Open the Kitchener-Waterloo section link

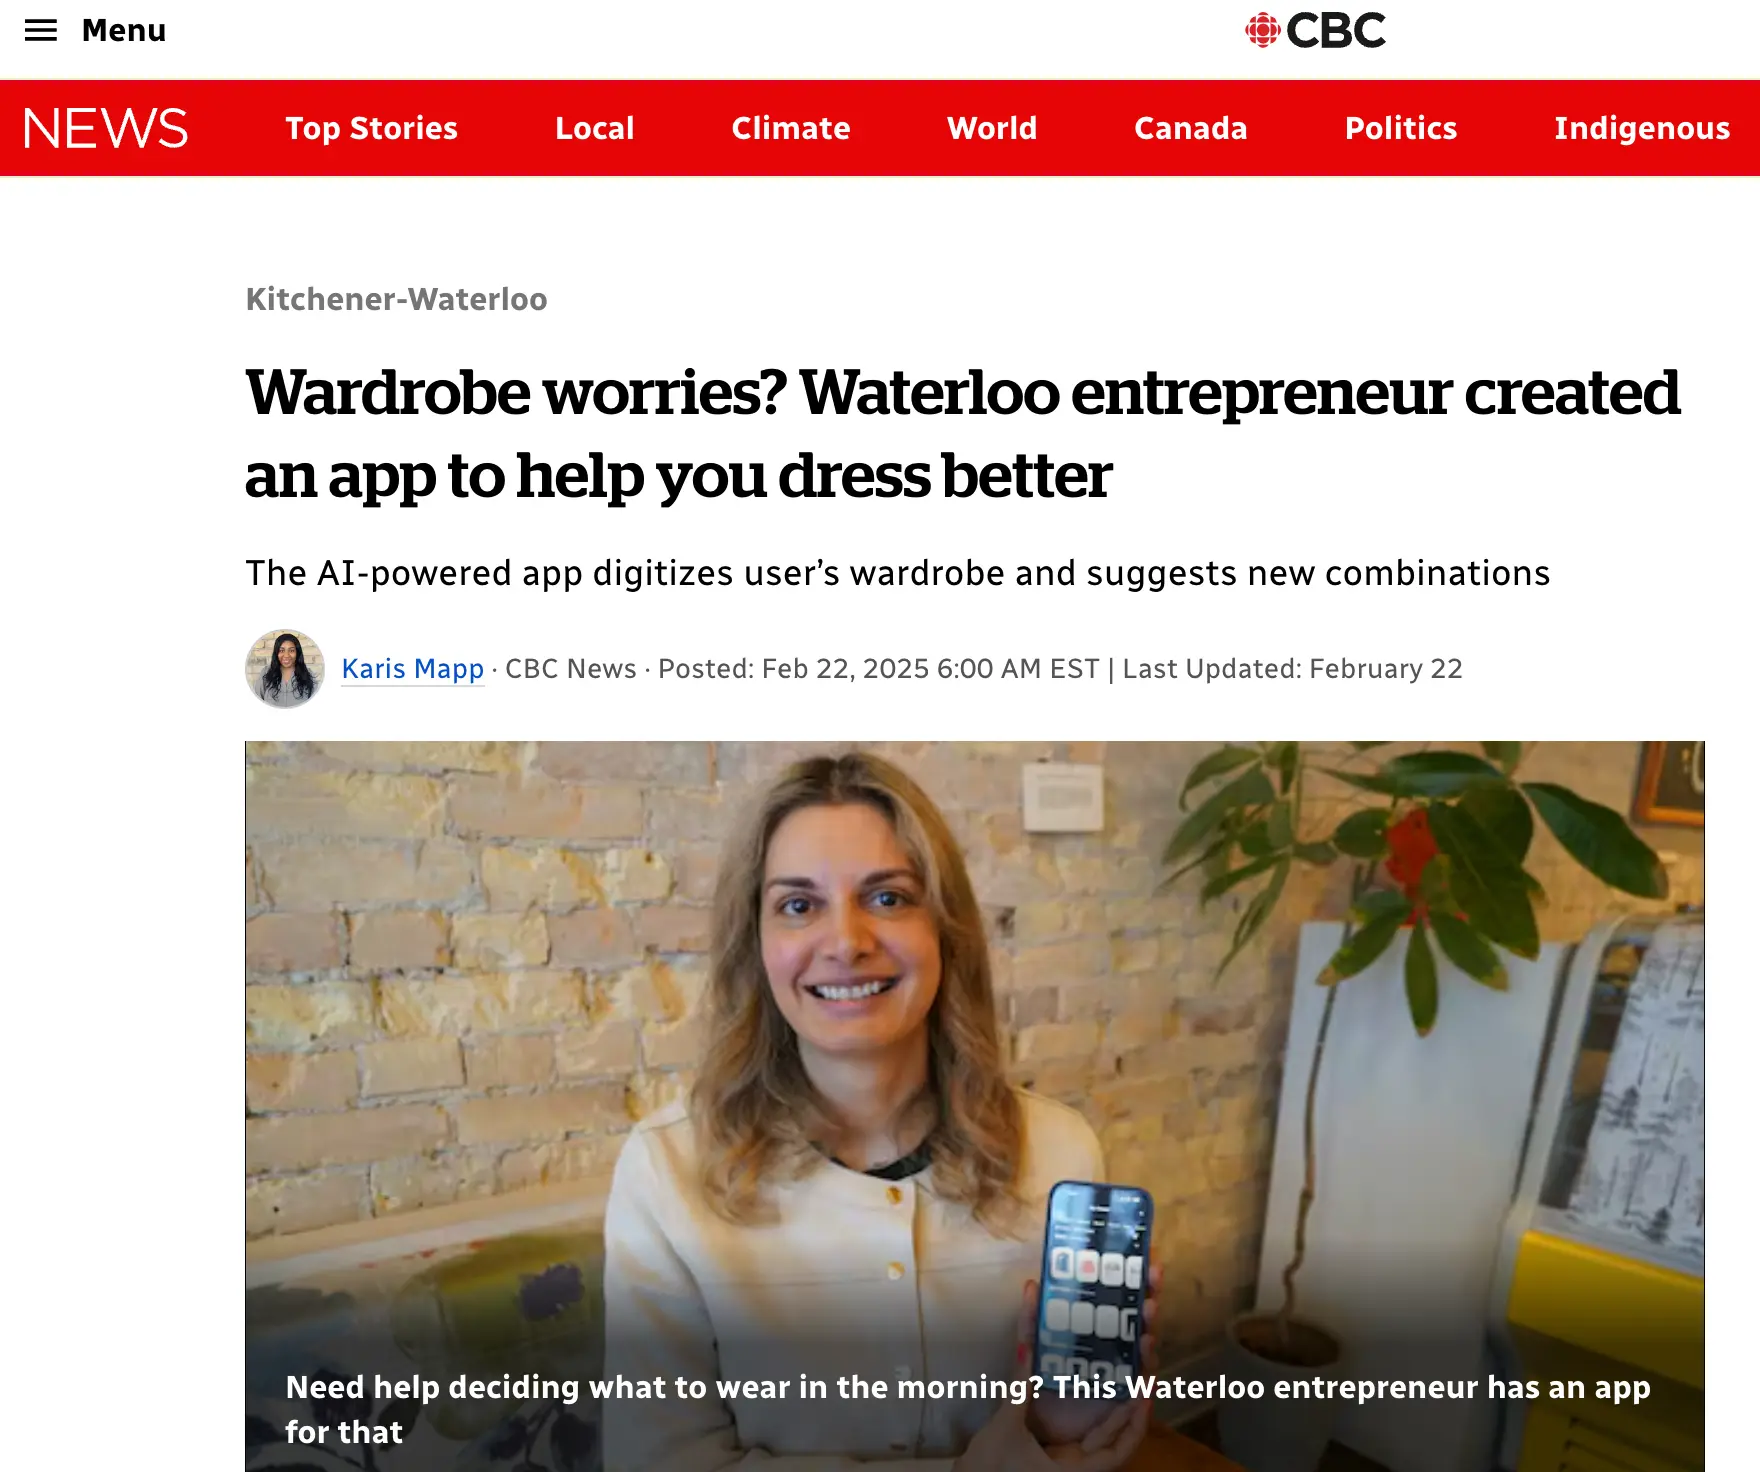tap(396, 299)
